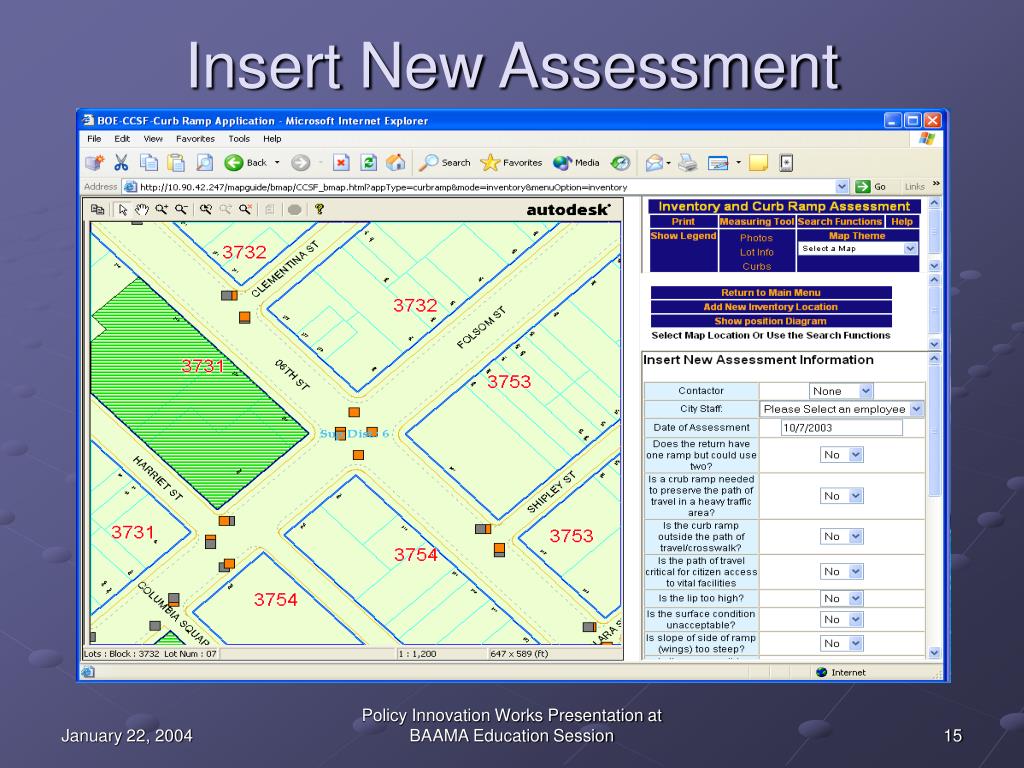The width and height of the screenshot is (1024, 768).
Task: Click the yellow Help question mark in map toolbar
Action: coord(319,209)
